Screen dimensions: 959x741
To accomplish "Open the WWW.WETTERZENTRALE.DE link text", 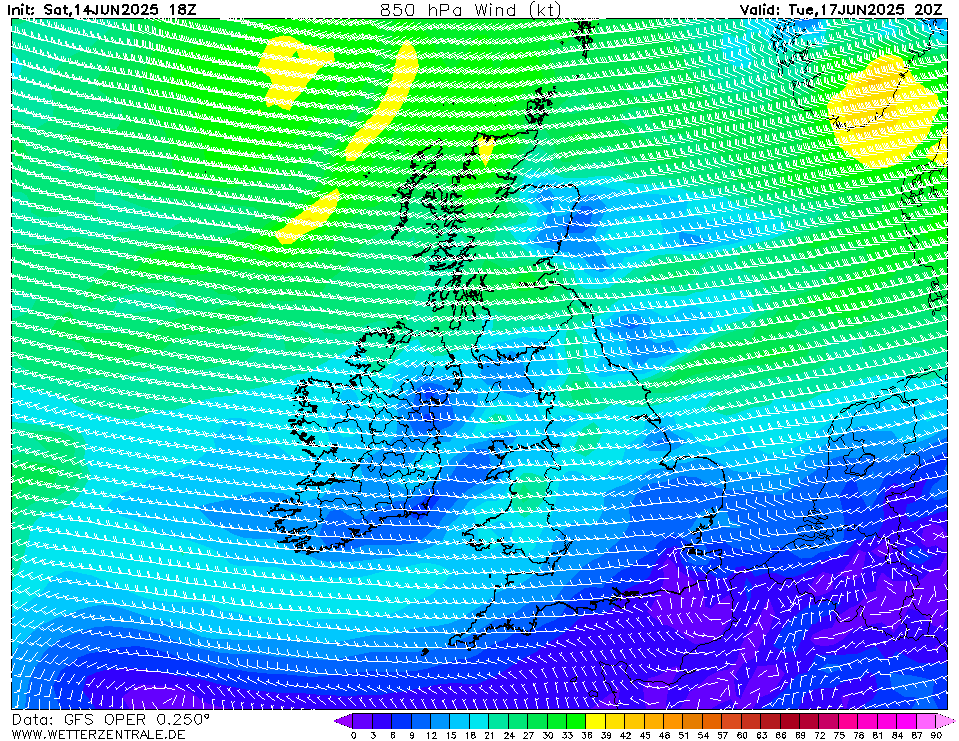I will pyautogui.click(x=98, y=734).
